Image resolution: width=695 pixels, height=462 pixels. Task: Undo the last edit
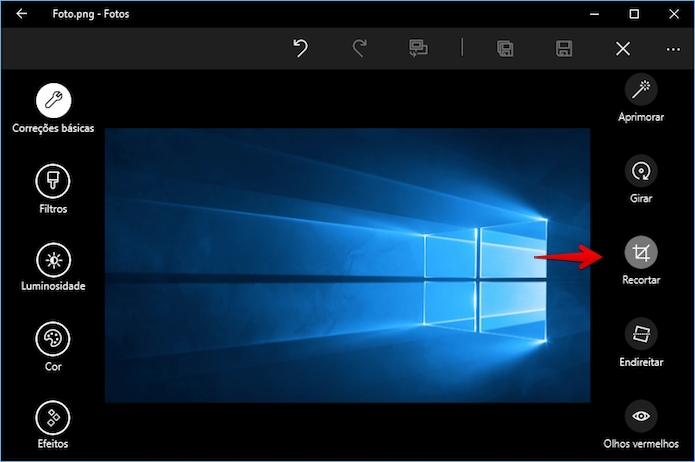301,48
